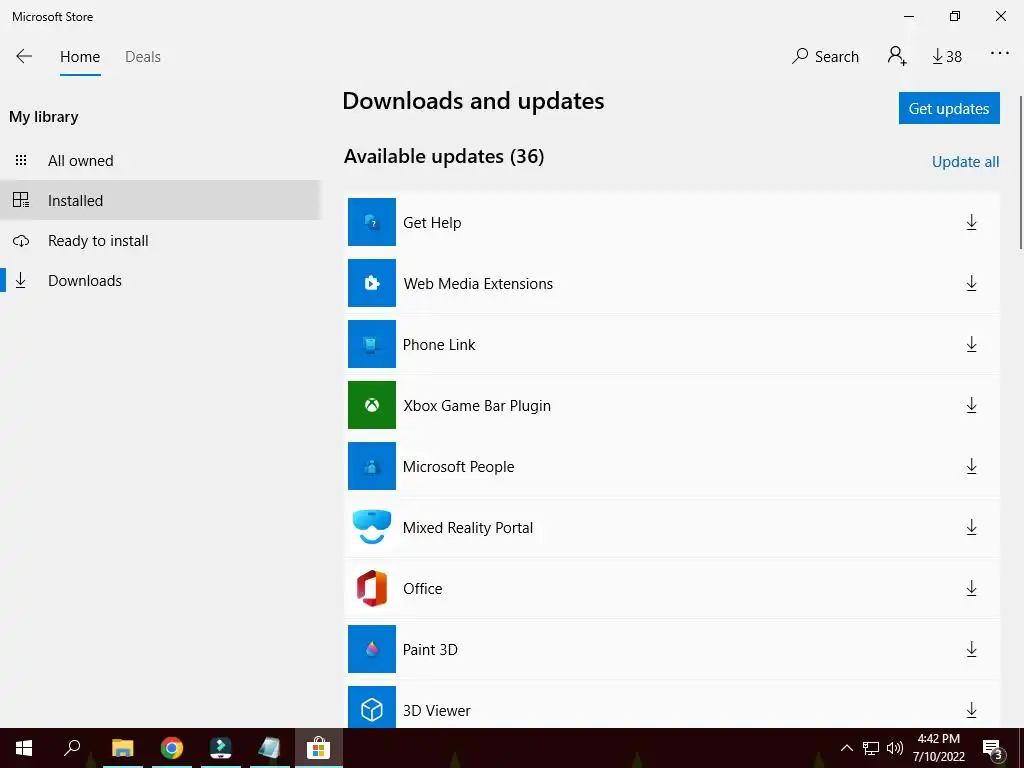1024x768 pixels.
Task: Click the vertical scrollbar thumb on right
Action: click(1021, 172)
